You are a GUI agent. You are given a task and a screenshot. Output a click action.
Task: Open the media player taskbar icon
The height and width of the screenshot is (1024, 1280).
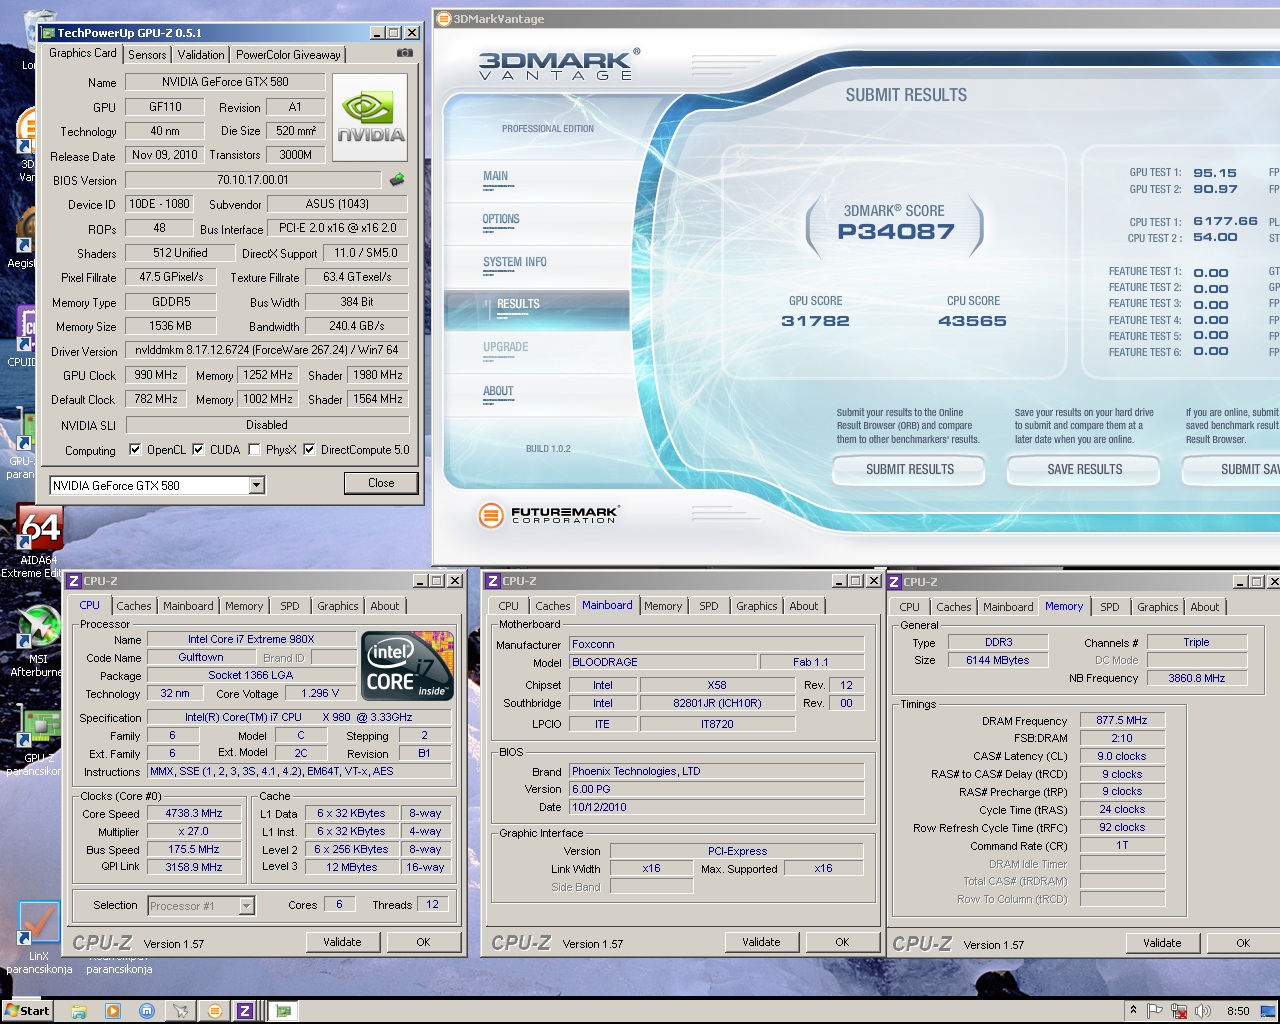[x=113, y=1011]
